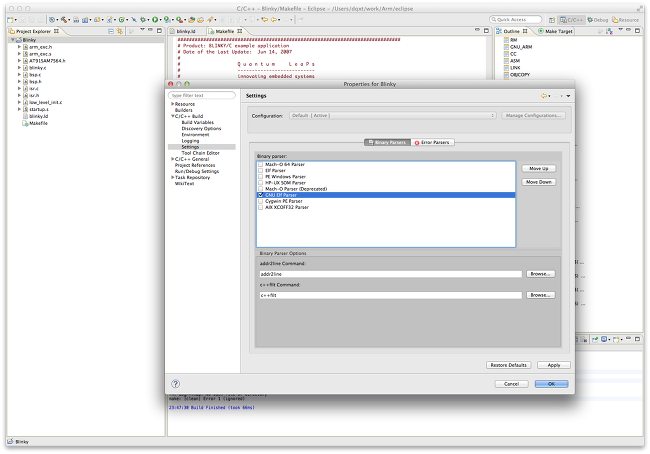650x454 pixels.
Task: Minimize the editor area
Action: tap(477, 30)
